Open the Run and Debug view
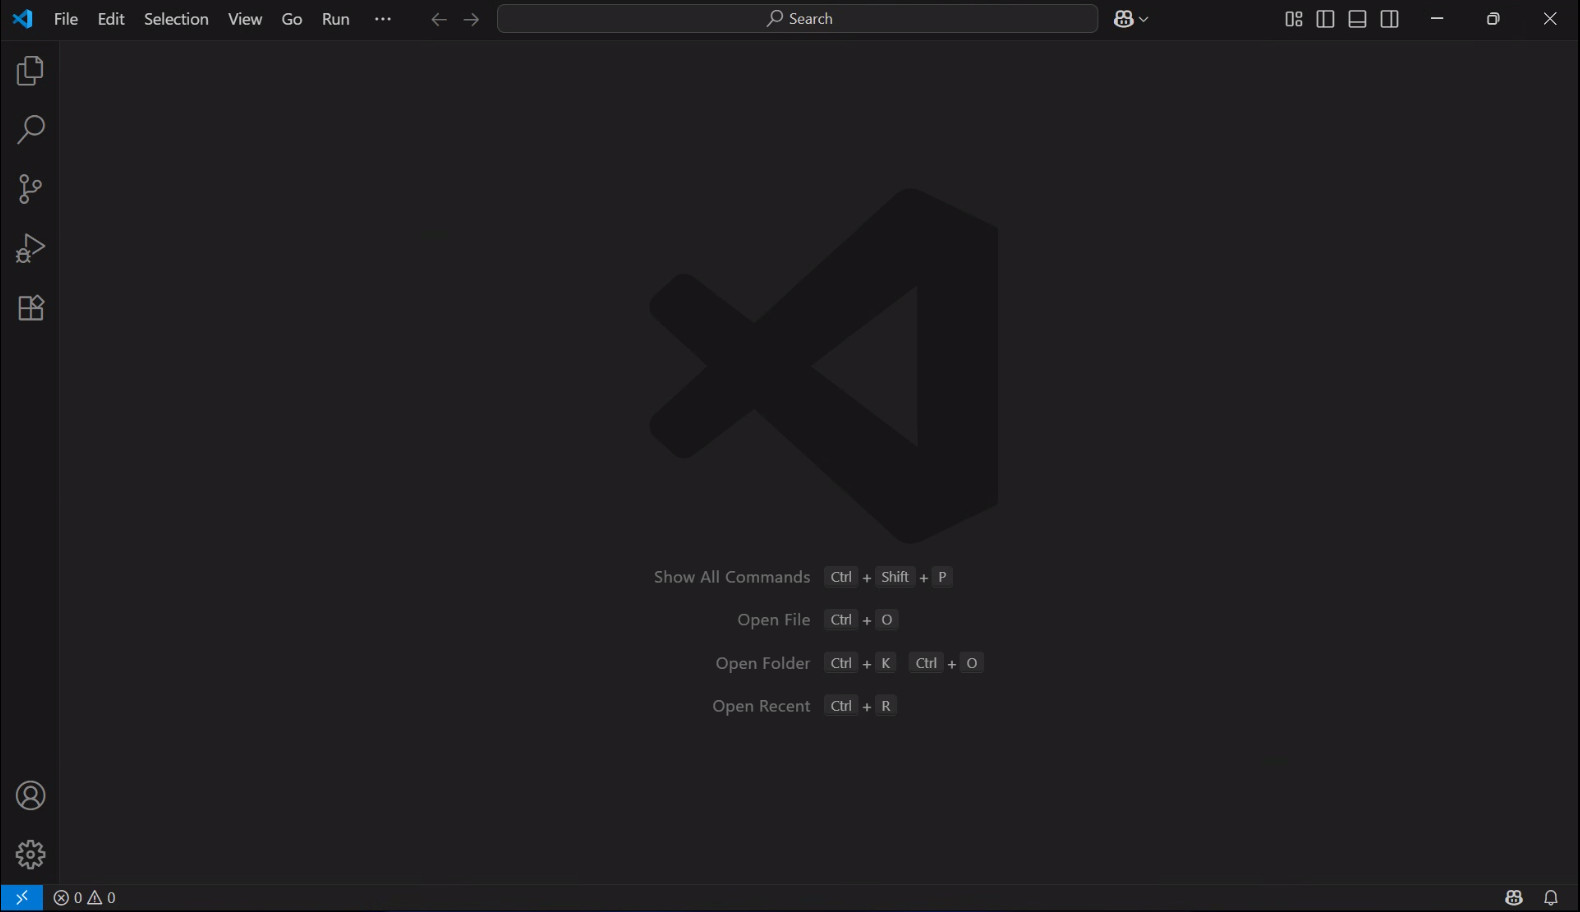The width and height of the screenshot is (1580, 912). [30, 248]
